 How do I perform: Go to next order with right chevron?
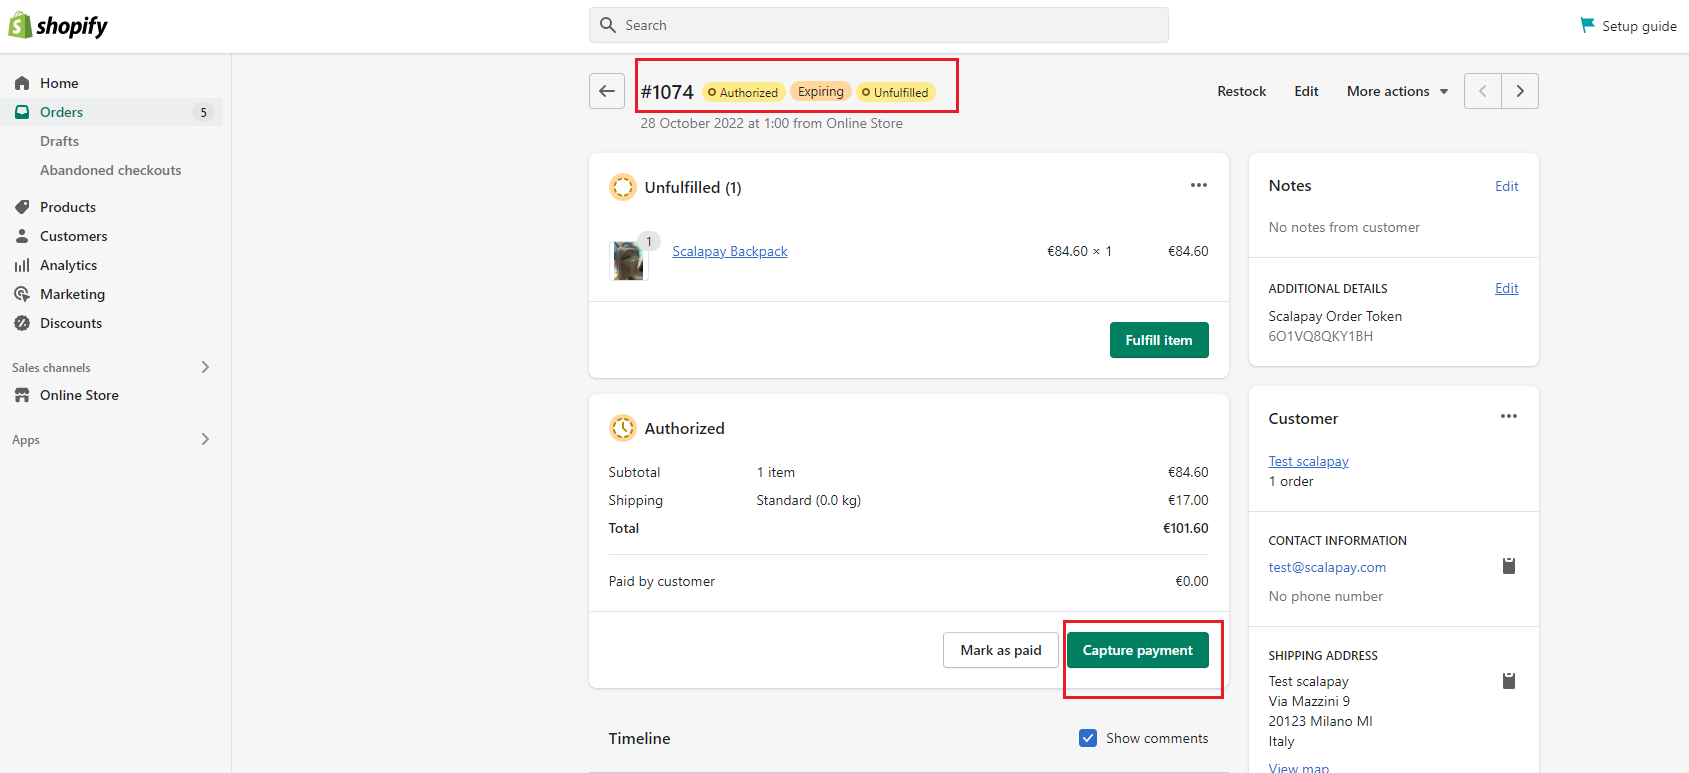pyautogui.click(x=1520, y=91)
